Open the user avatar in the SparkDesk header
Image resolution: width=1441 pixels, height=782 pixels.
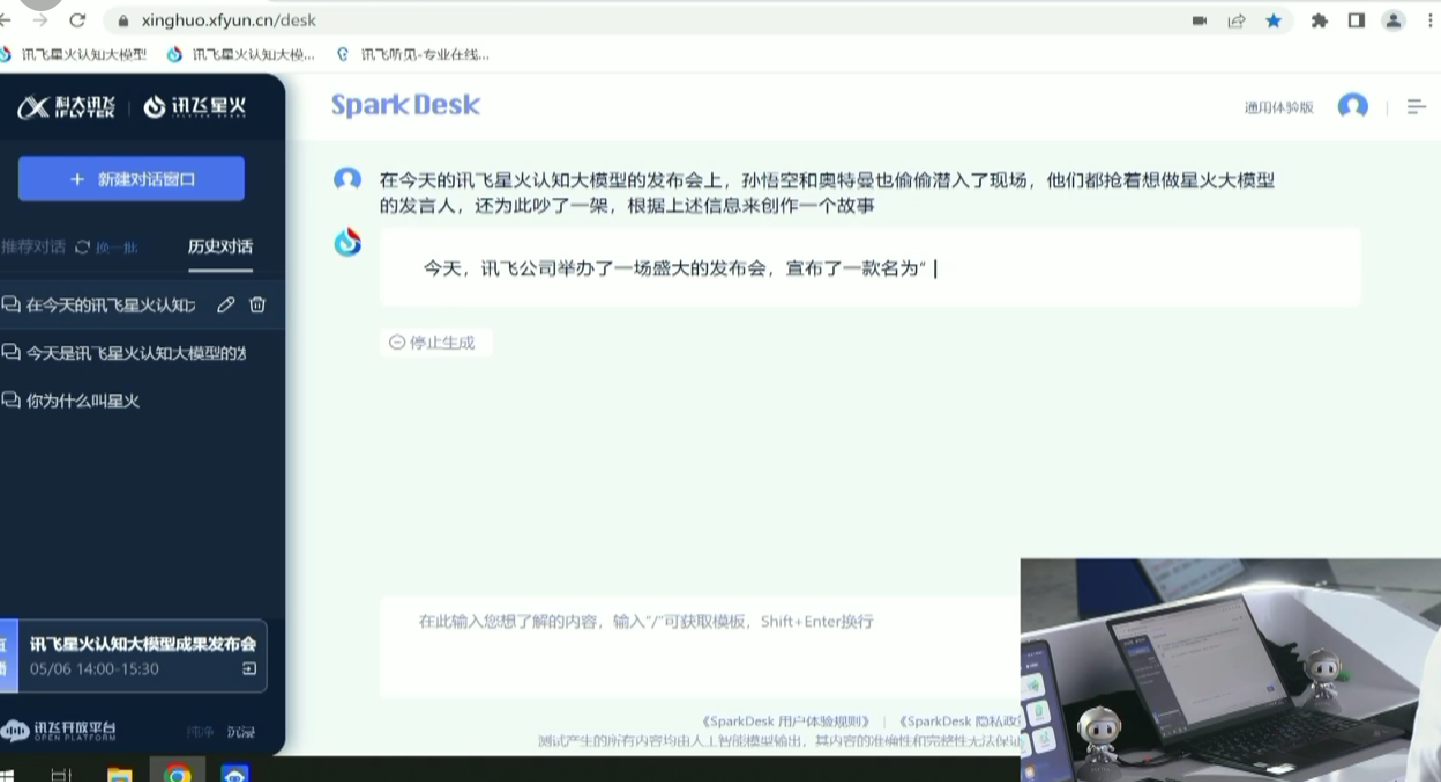(1353, 106)
